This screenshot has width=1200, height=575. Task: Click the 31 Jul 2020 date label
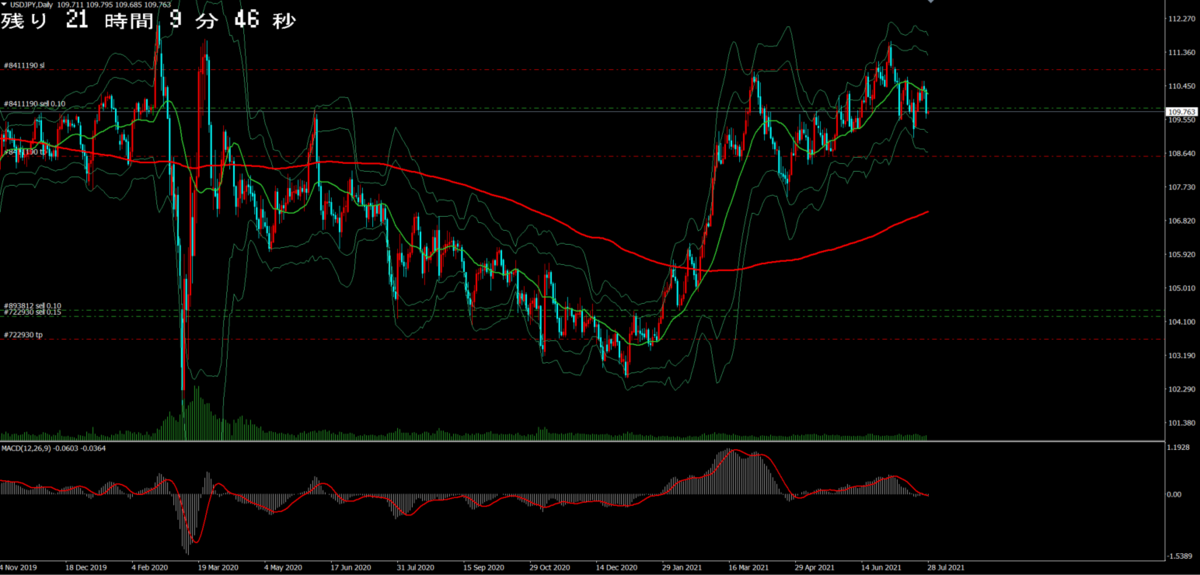pos(414,567)
